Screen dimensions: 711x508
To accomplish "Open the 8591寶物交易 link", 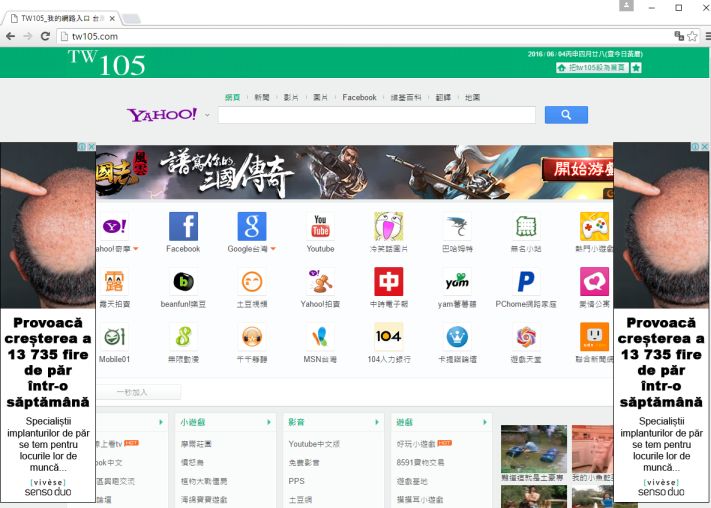I will pyautogui.click(x=420, y=463).
